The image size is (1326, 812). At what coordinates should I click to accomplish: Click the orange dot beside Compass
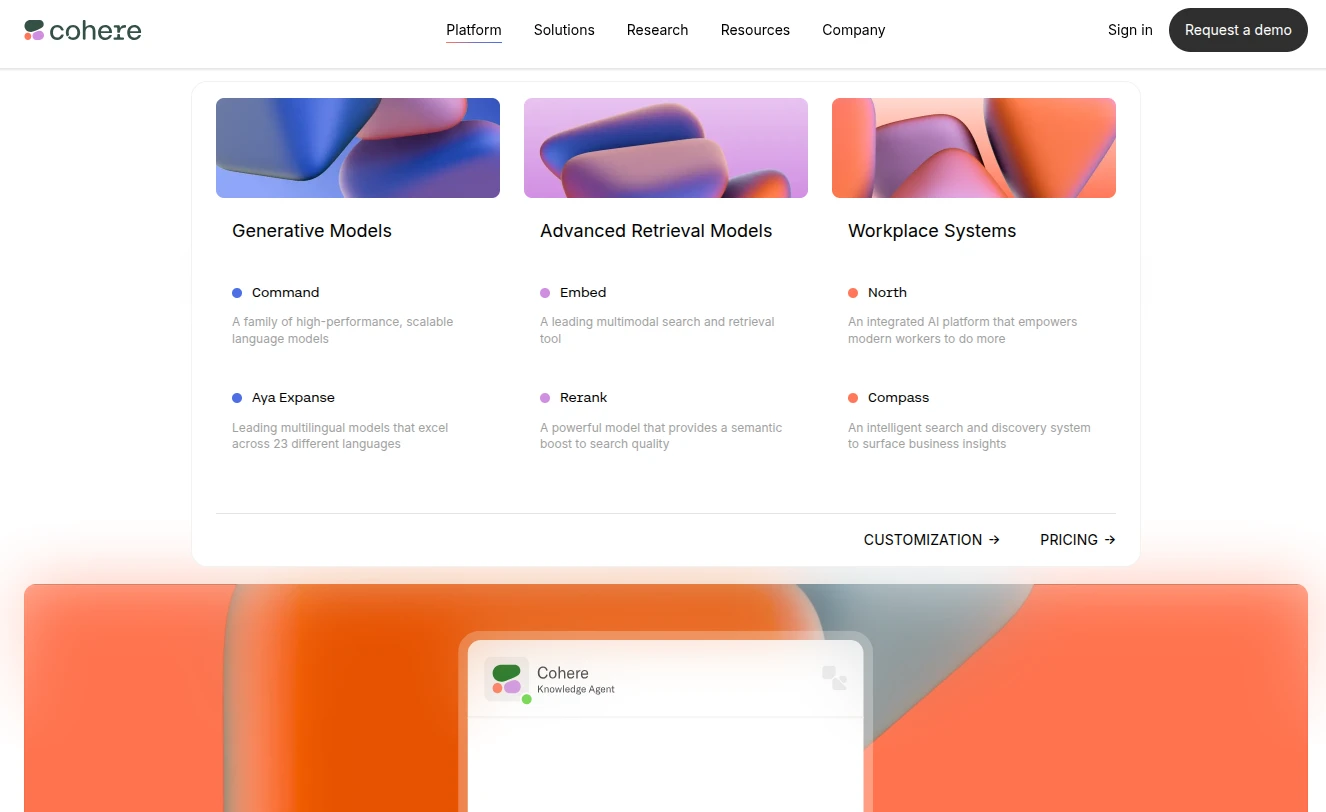pyautogui.click(x=853, y=398)
